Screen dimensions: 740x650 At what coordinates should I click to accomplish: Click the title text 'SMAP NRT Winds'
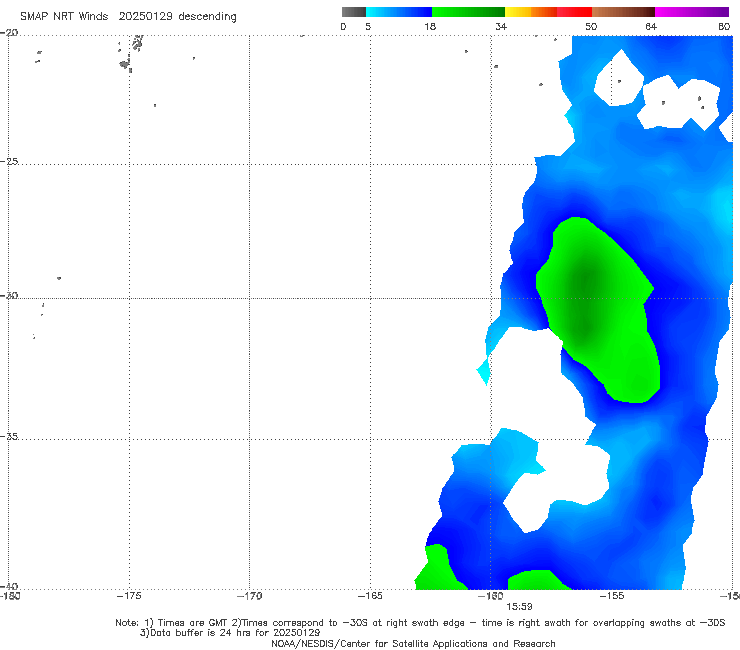64,16
